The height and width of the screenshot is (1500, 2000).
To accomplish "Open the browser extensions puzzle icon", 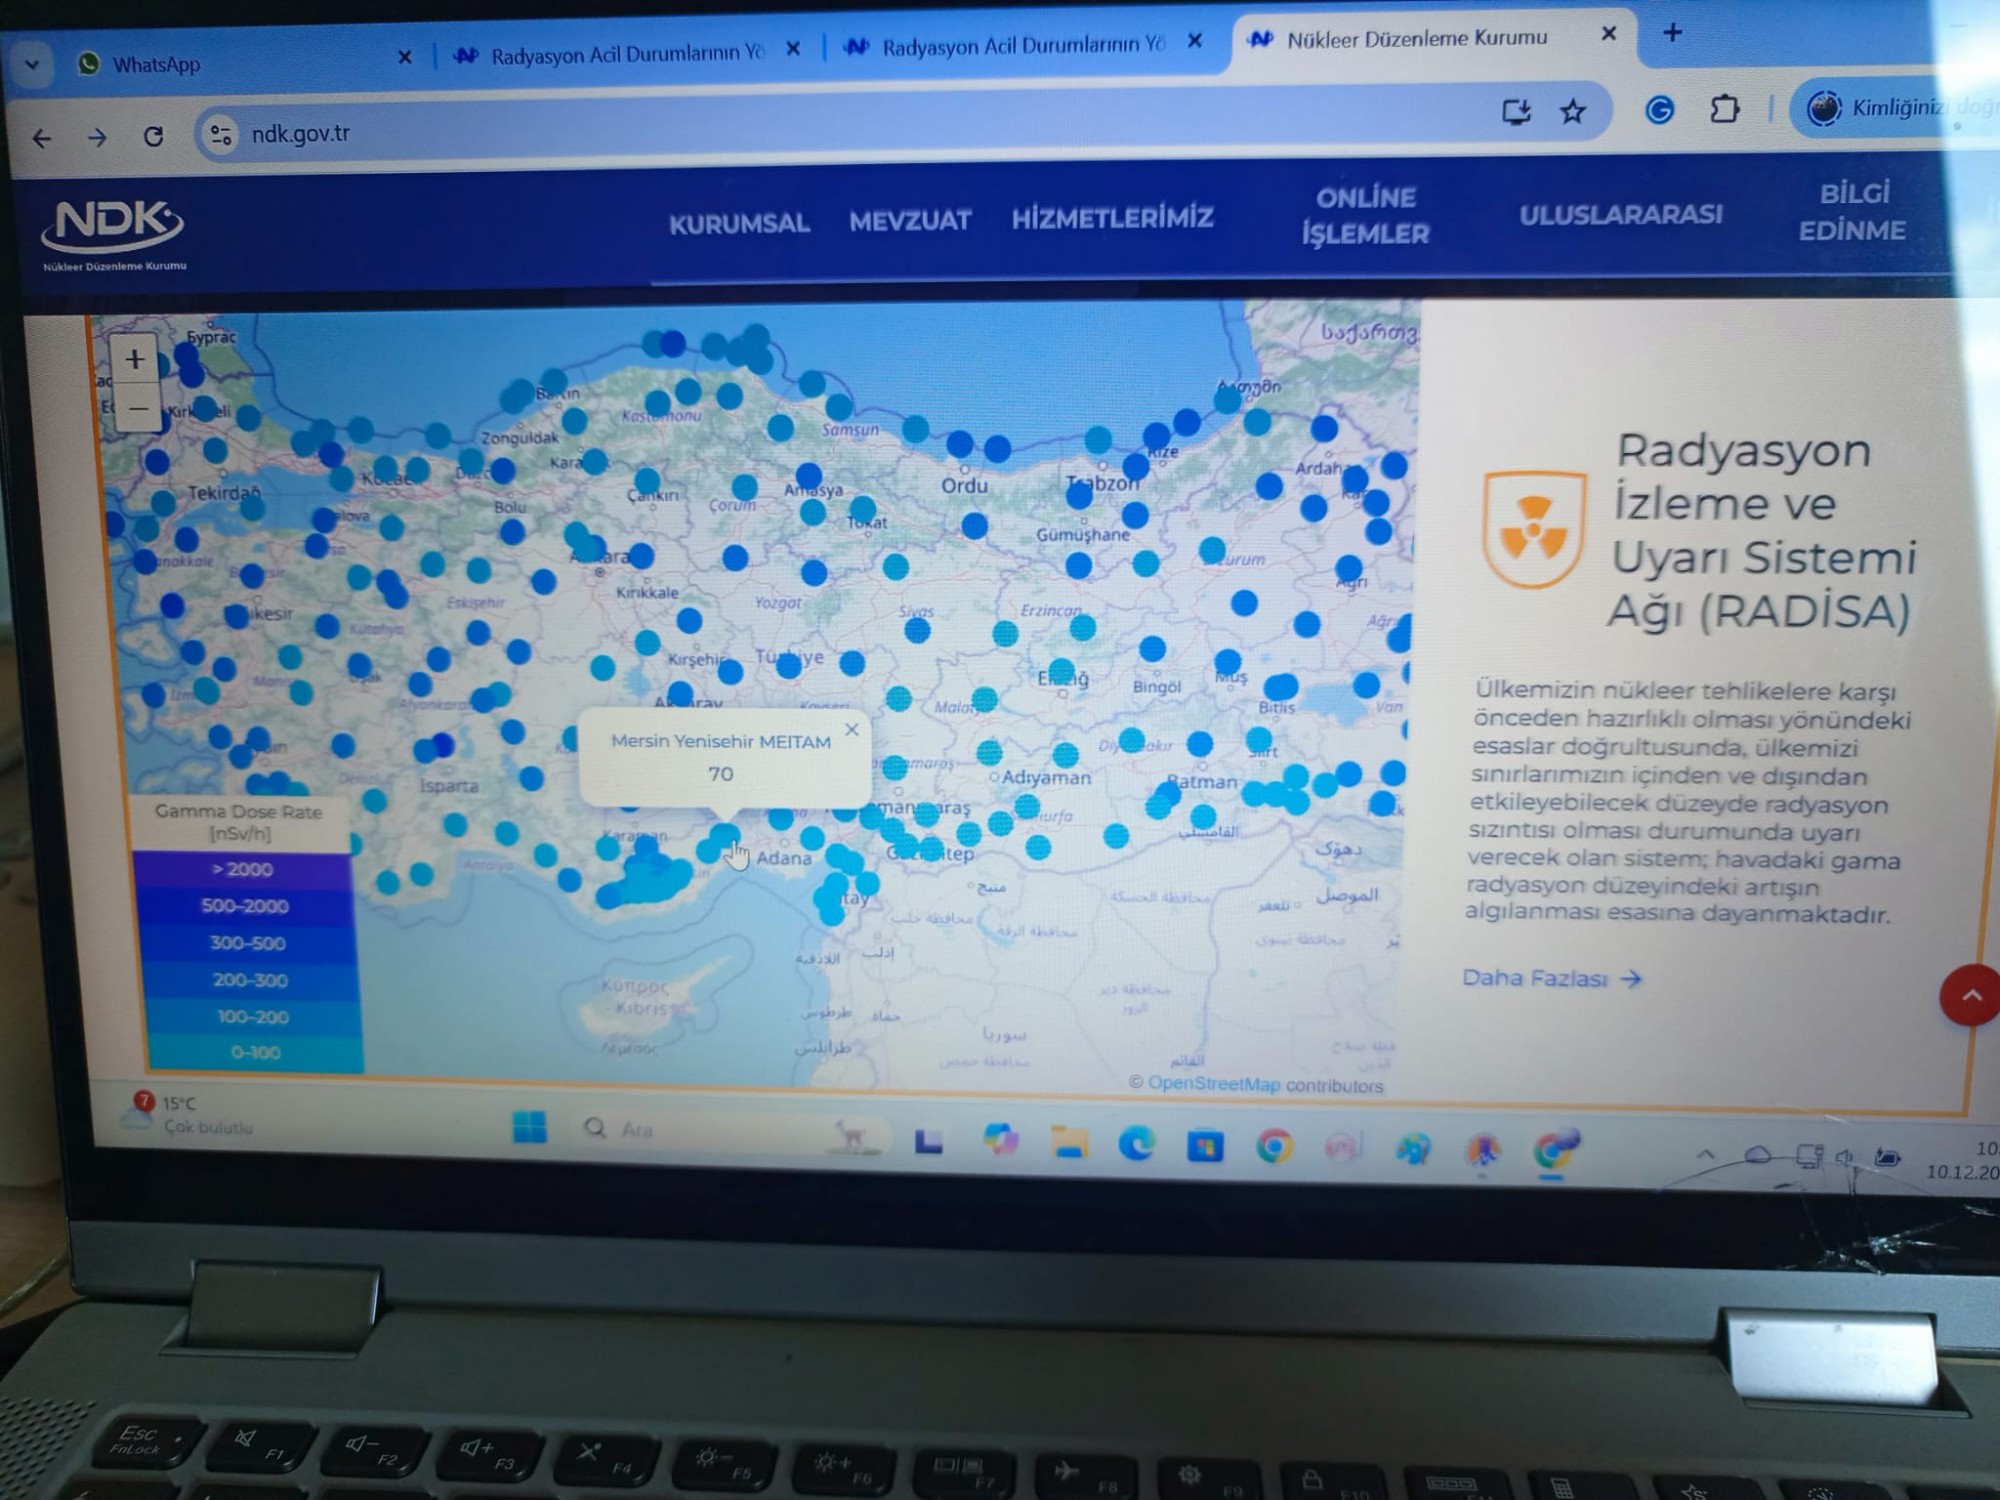I will coord(1724,108).
